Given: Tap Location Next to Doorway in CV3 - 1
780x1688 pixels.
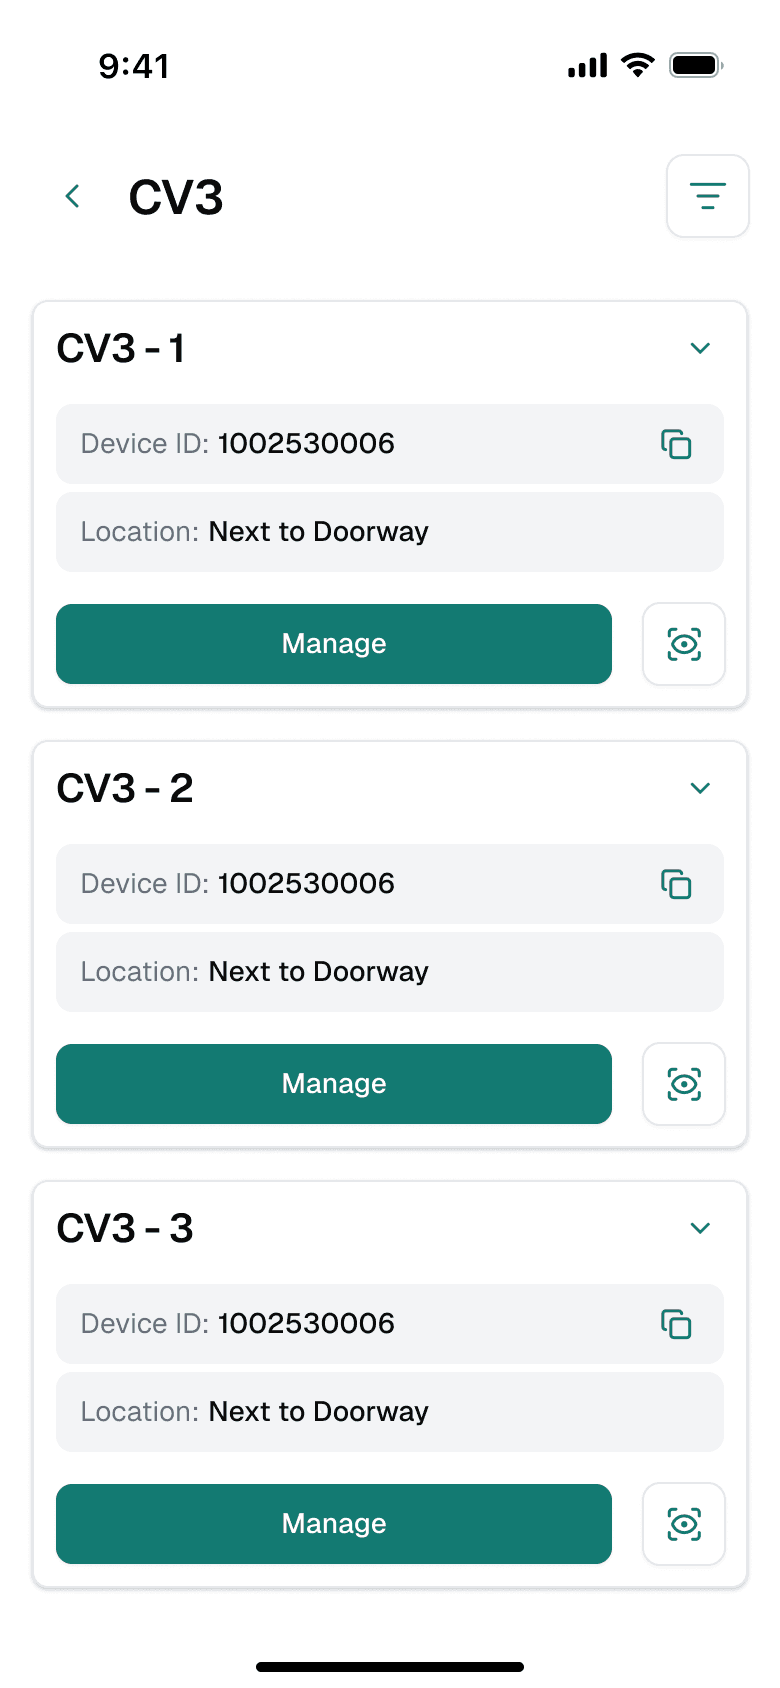Looking at the screenshot, I should pyautogui.click(x=390, y=532).
